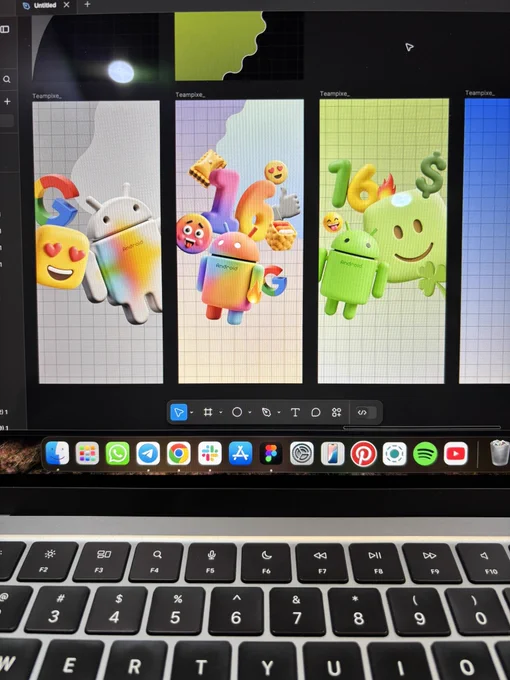
Task: Select the Move tool in Figma toolbar
Action: pyautogui.click(x=179, y=412)
